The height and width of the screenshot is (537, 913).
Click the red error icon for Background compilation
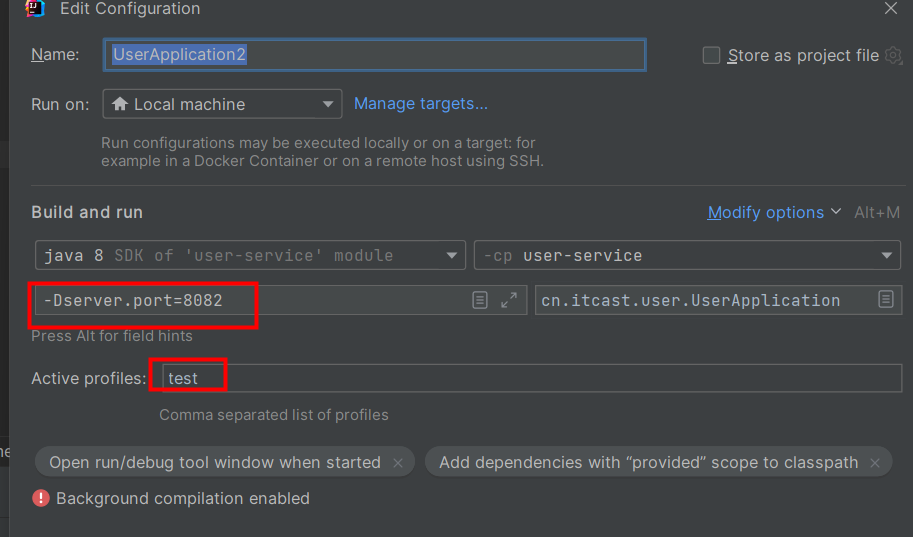41,498
